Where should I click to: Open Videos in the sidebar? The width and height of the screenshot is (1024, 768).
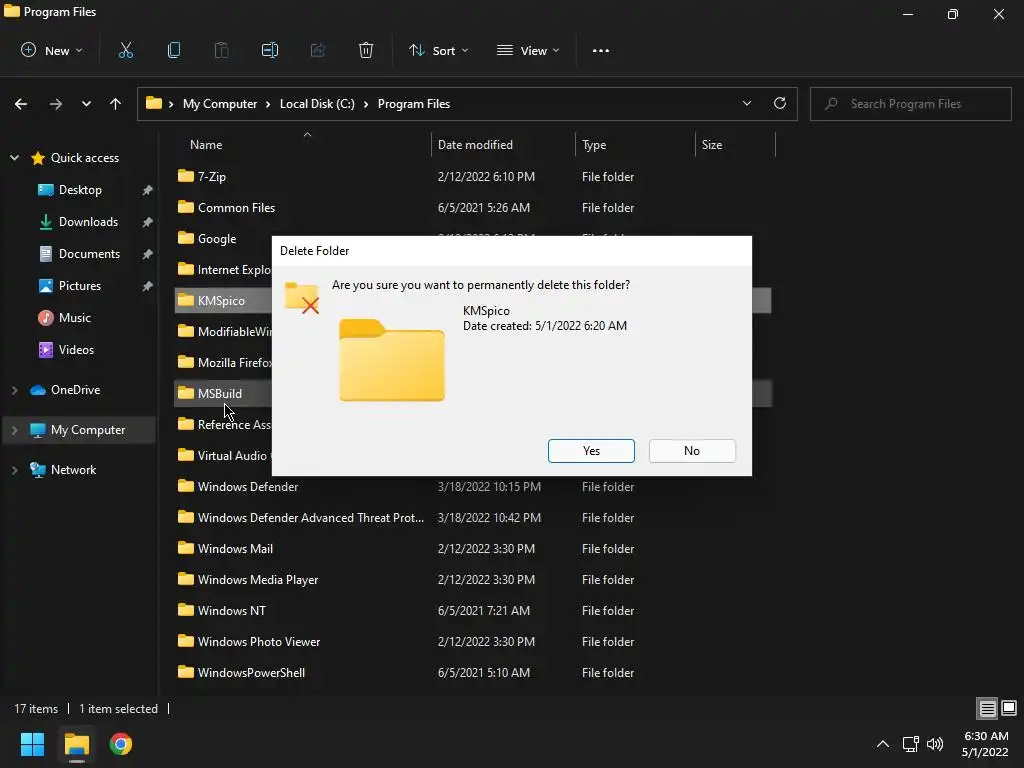[76, 349]
